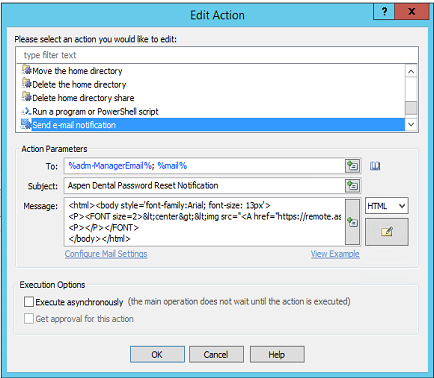The width and height of the screenshot is (434, 378).
Task: Insert value reference in To field
Action: click(353, 166)
